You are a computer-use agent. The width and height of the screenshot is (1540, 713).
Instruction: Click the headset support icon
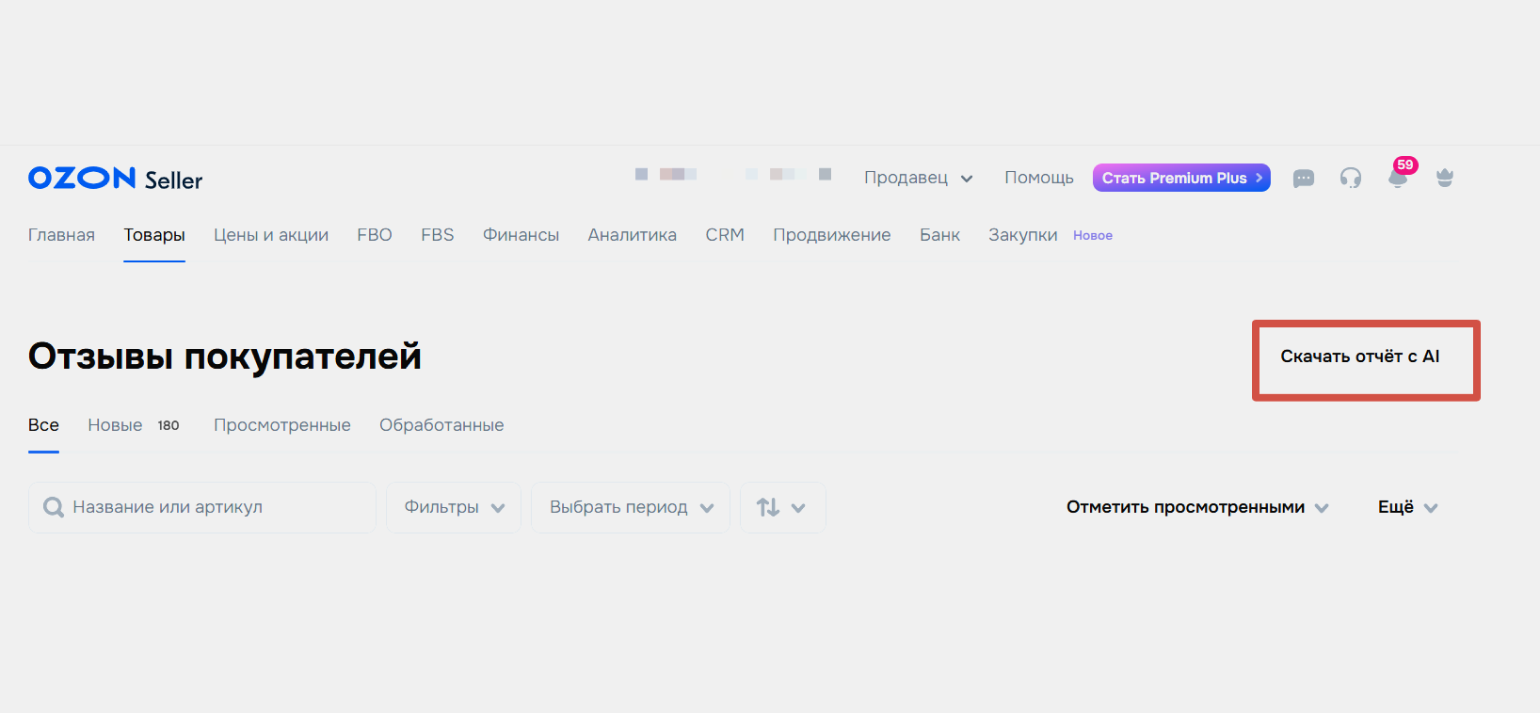[x=1350, y=178]
